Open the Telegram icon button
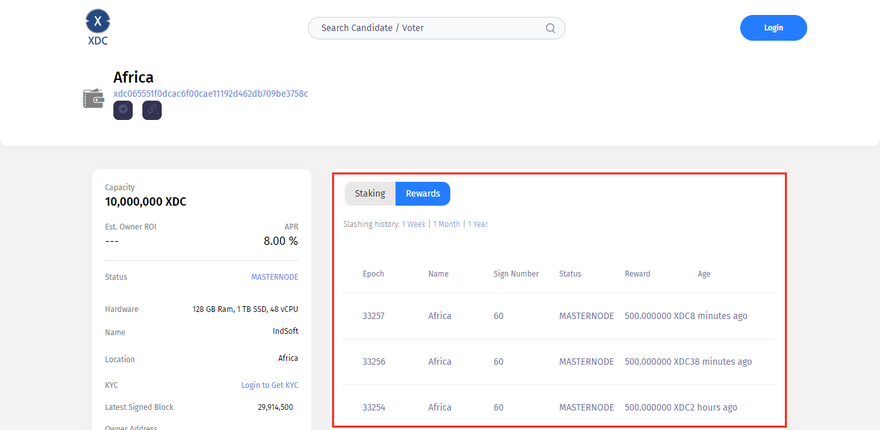Screen dimensions: 880x430 click(x=123, y=110)
